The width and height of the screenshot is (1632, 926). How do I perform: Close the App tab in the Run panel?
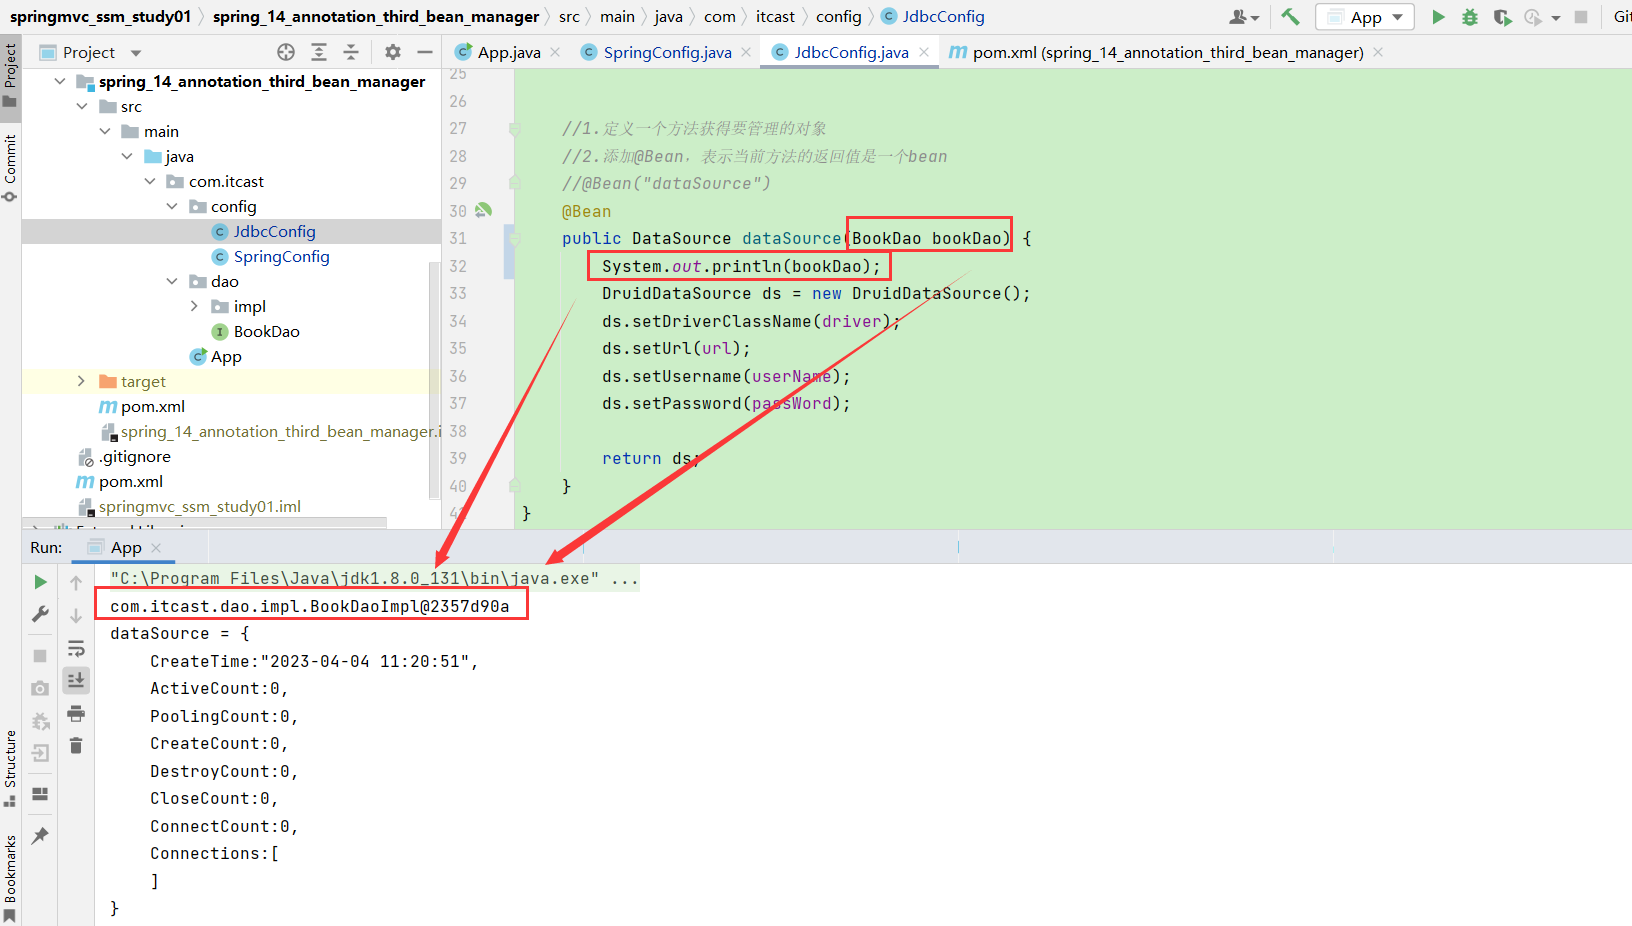[156, 547]
